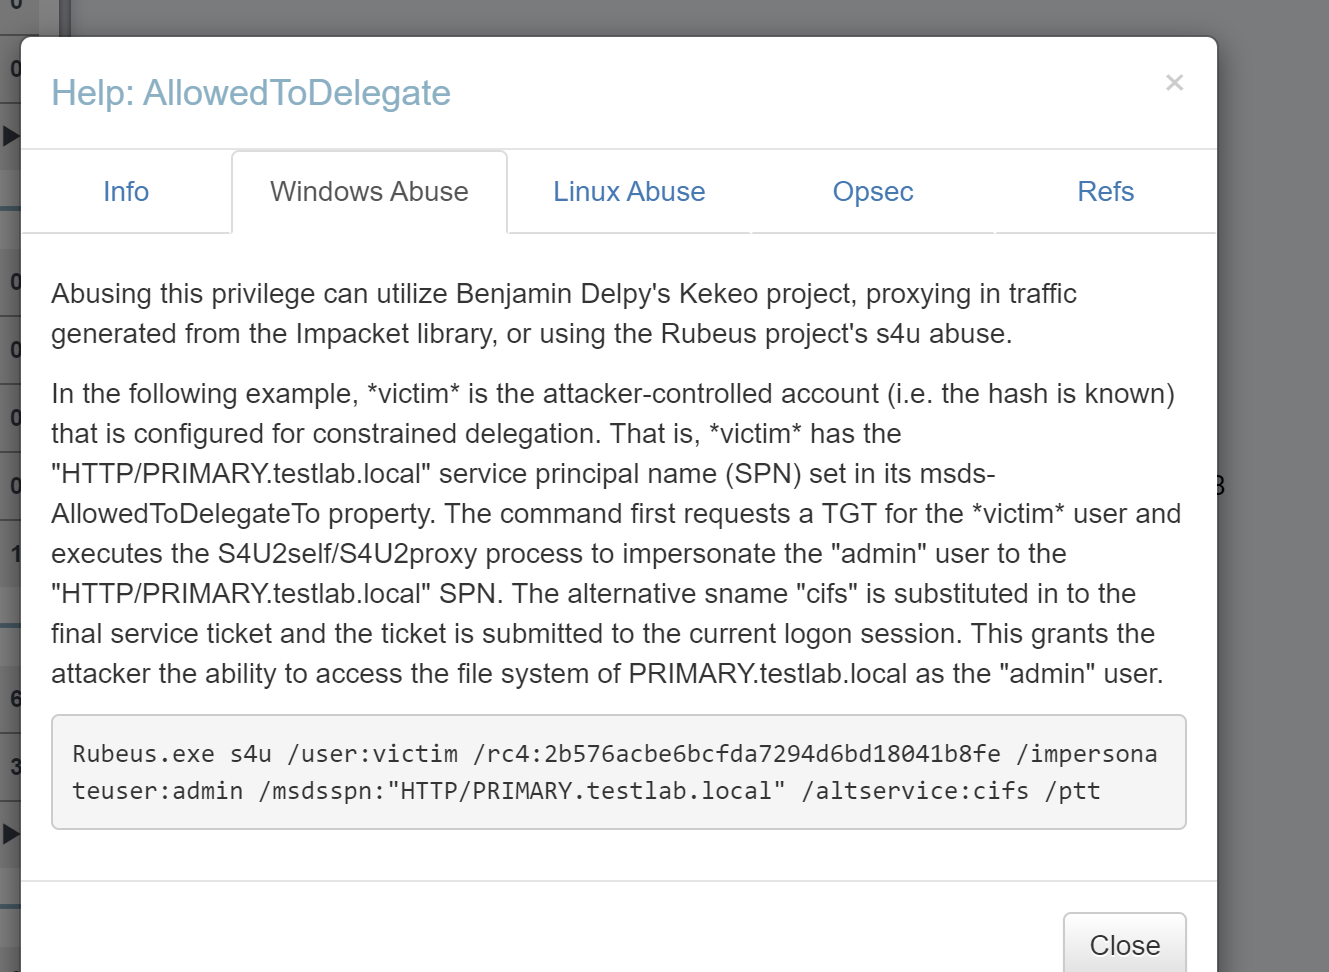The height and width of the screenshot is (972, 1329).
Task: Switch to the Info tab
Action: (126, 192)
